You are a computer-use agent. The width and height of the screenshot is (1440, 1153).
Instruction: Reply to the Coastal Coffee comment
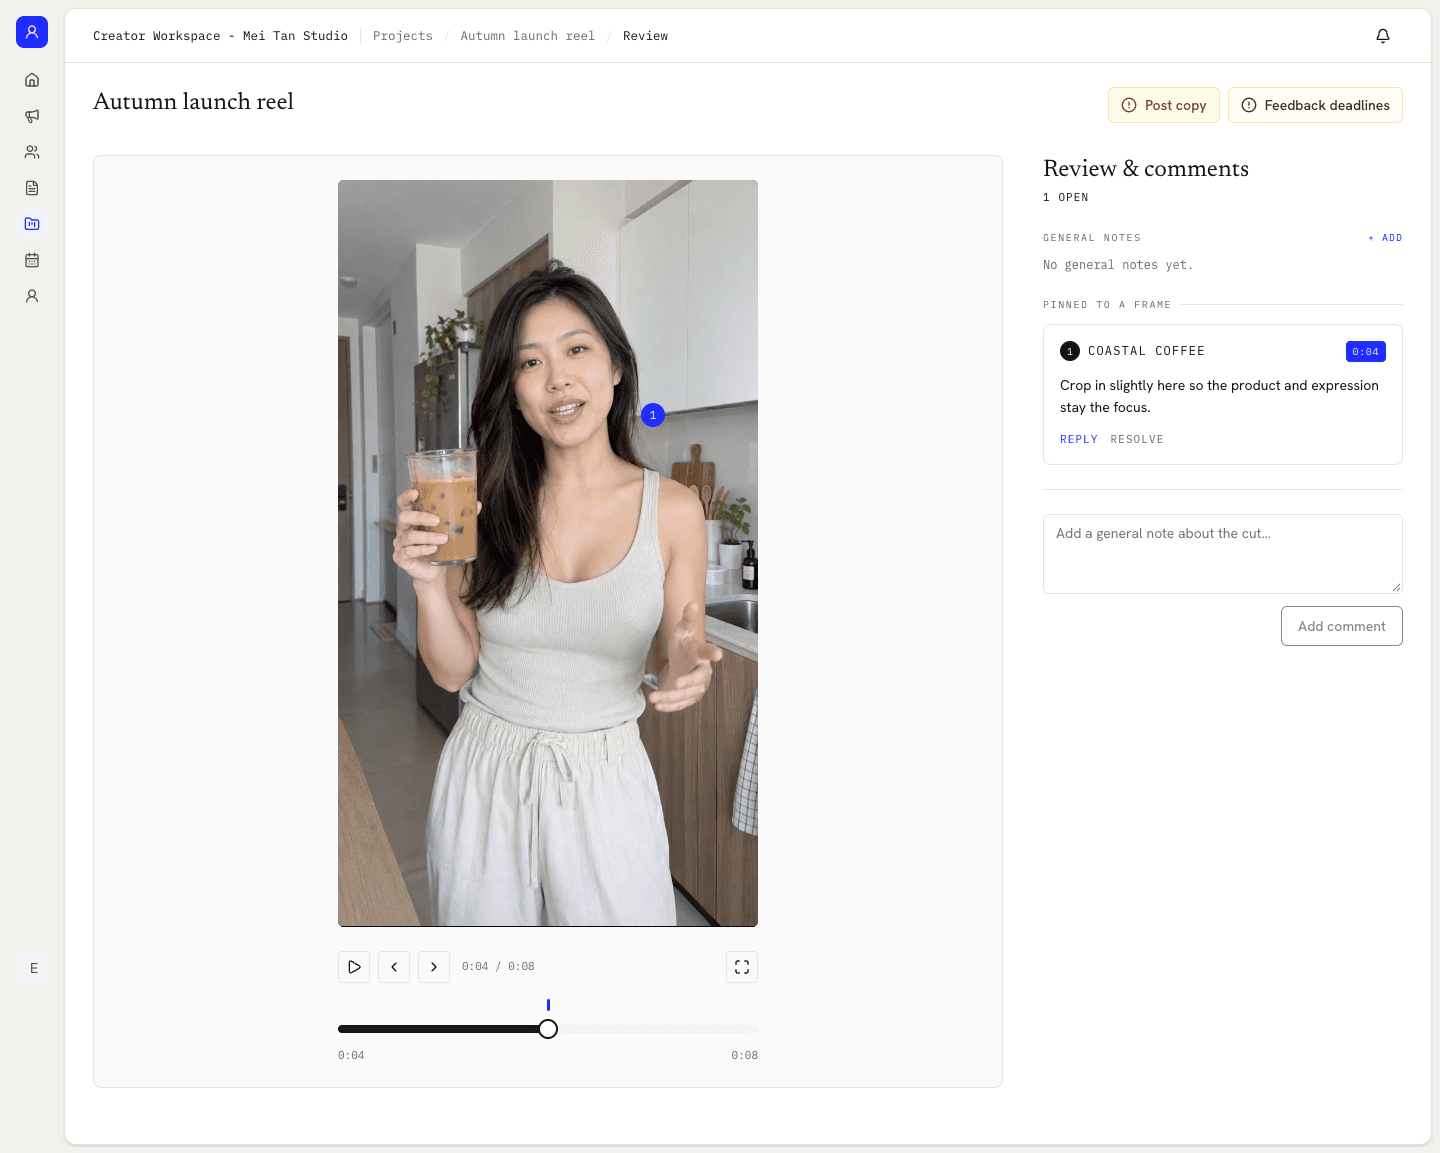(1079, 439)
